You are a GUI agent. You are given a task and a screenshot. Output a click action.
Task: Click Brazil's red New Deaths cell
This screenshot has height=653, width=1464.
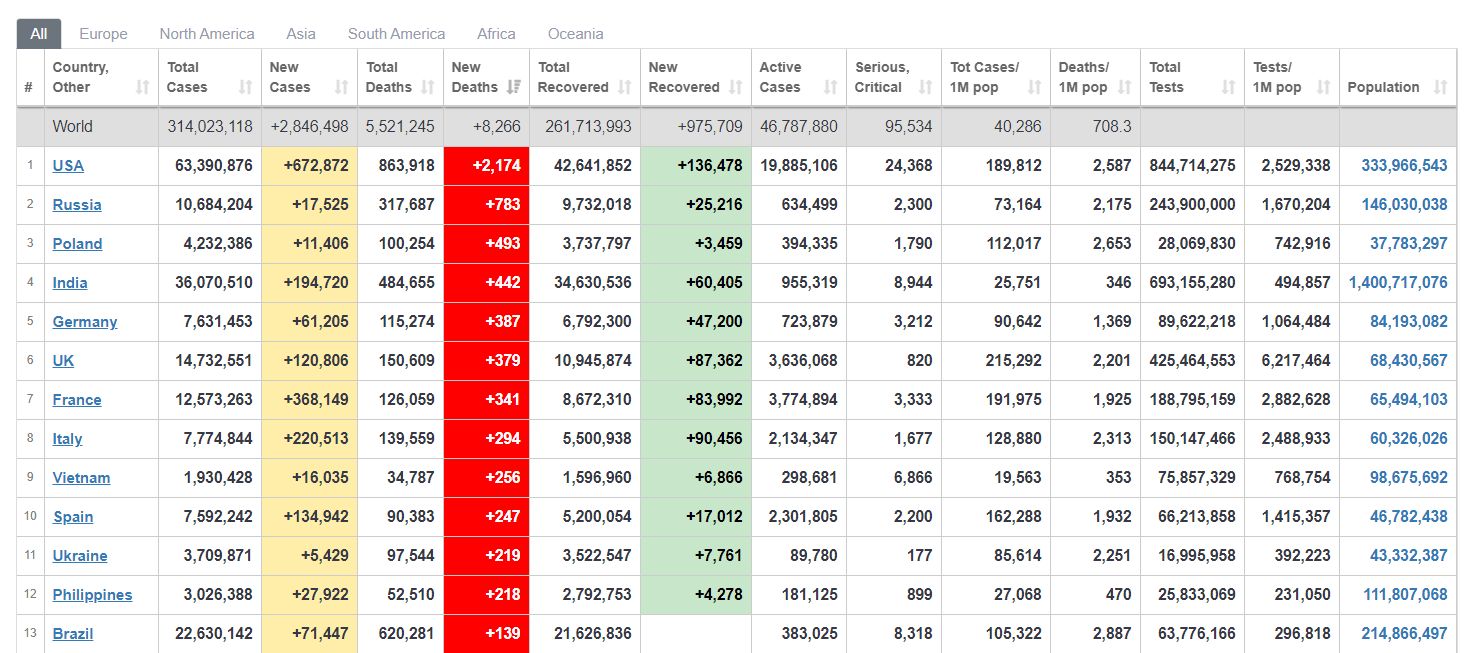(x=486, y=634)
